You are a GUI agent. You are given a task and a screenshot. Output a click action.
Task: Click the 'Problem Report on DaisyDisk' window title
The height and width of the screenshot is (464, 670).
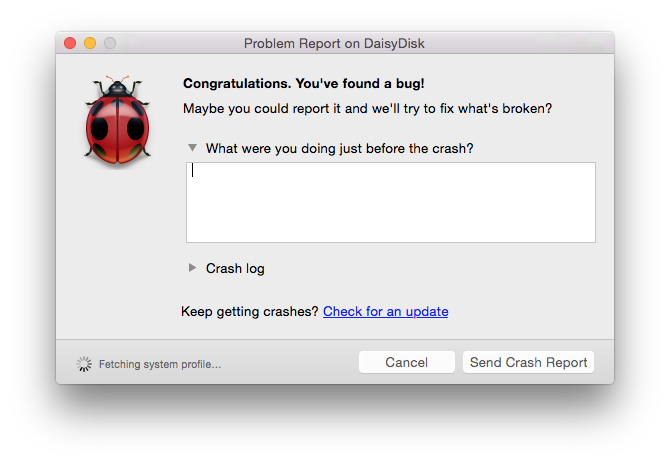click(334, 44)
